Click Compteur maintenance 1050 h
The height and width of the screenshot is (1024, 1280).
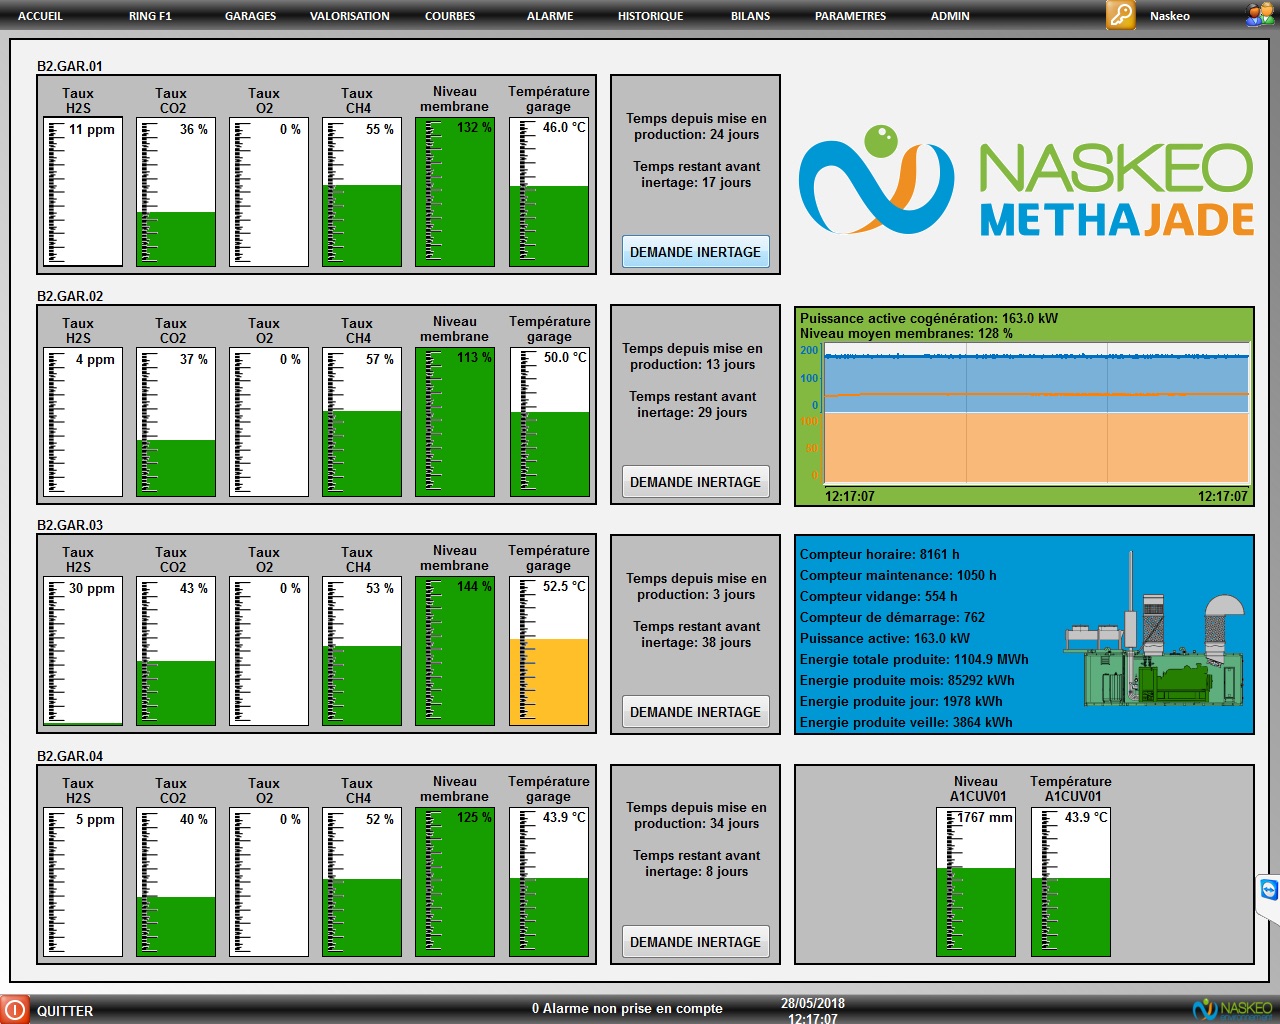coord(898,575)
